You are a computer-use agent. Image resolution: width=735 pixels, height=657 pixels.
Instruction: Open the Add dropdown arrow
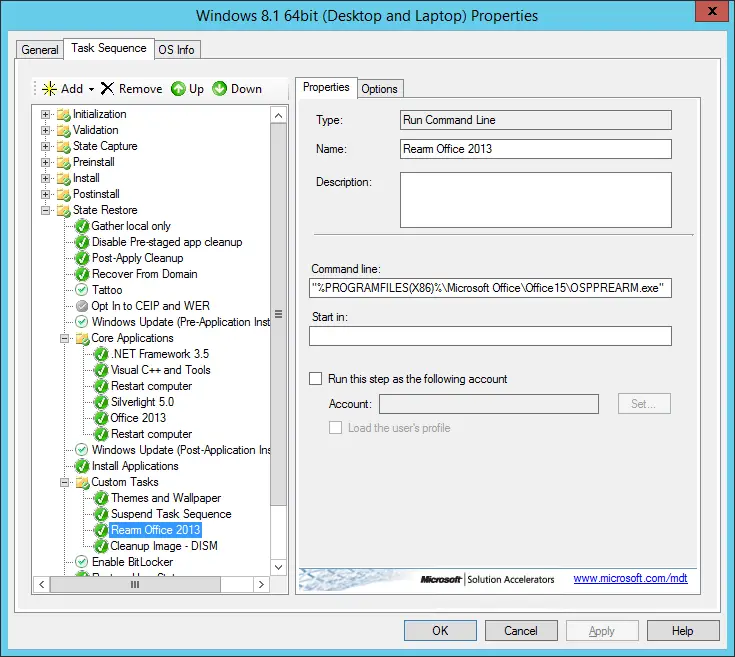[x=91, y=89]
